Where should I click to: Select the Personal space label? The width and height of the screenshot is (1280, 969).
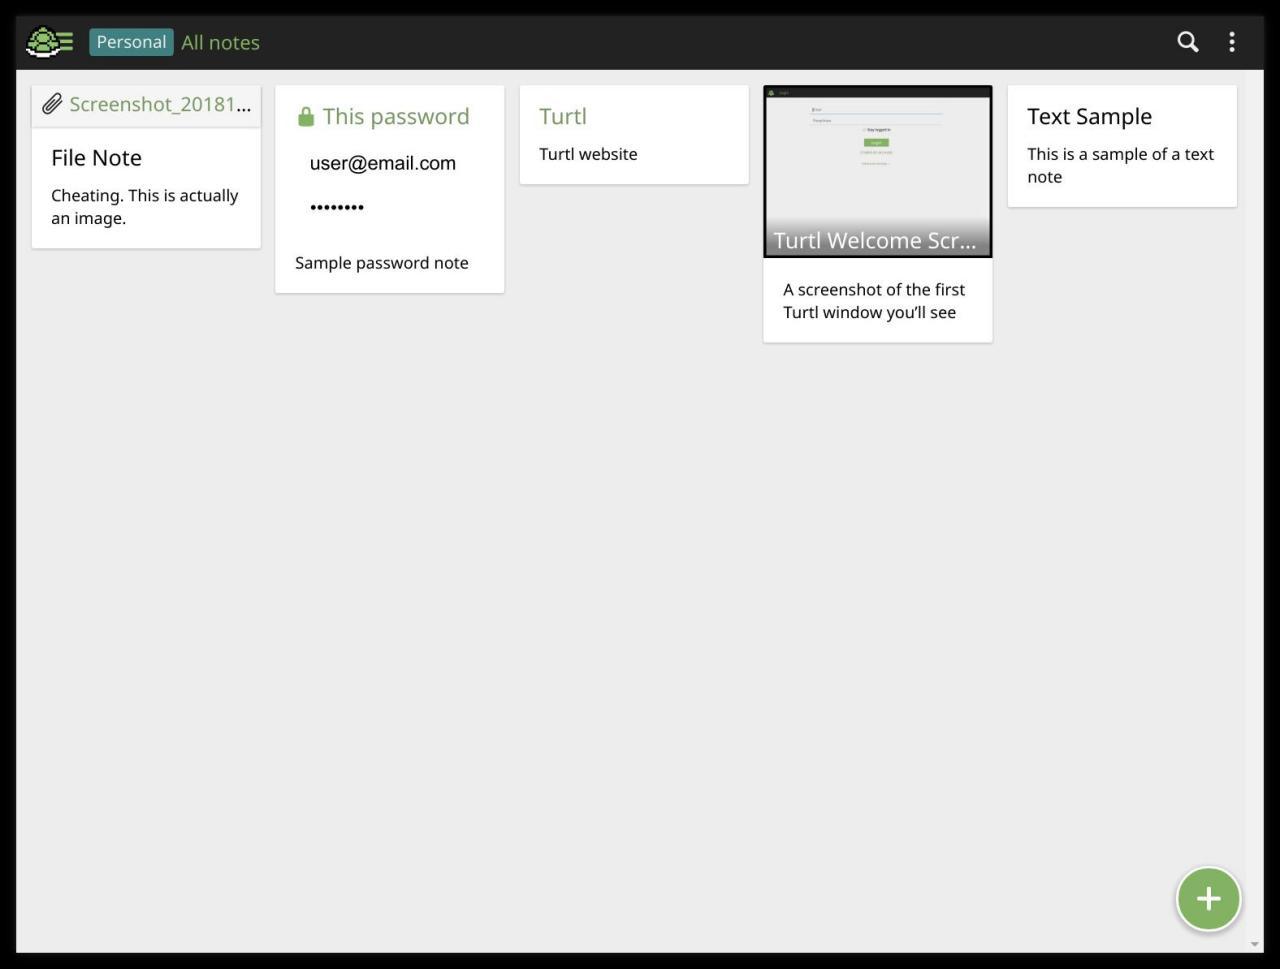[131, 42]
